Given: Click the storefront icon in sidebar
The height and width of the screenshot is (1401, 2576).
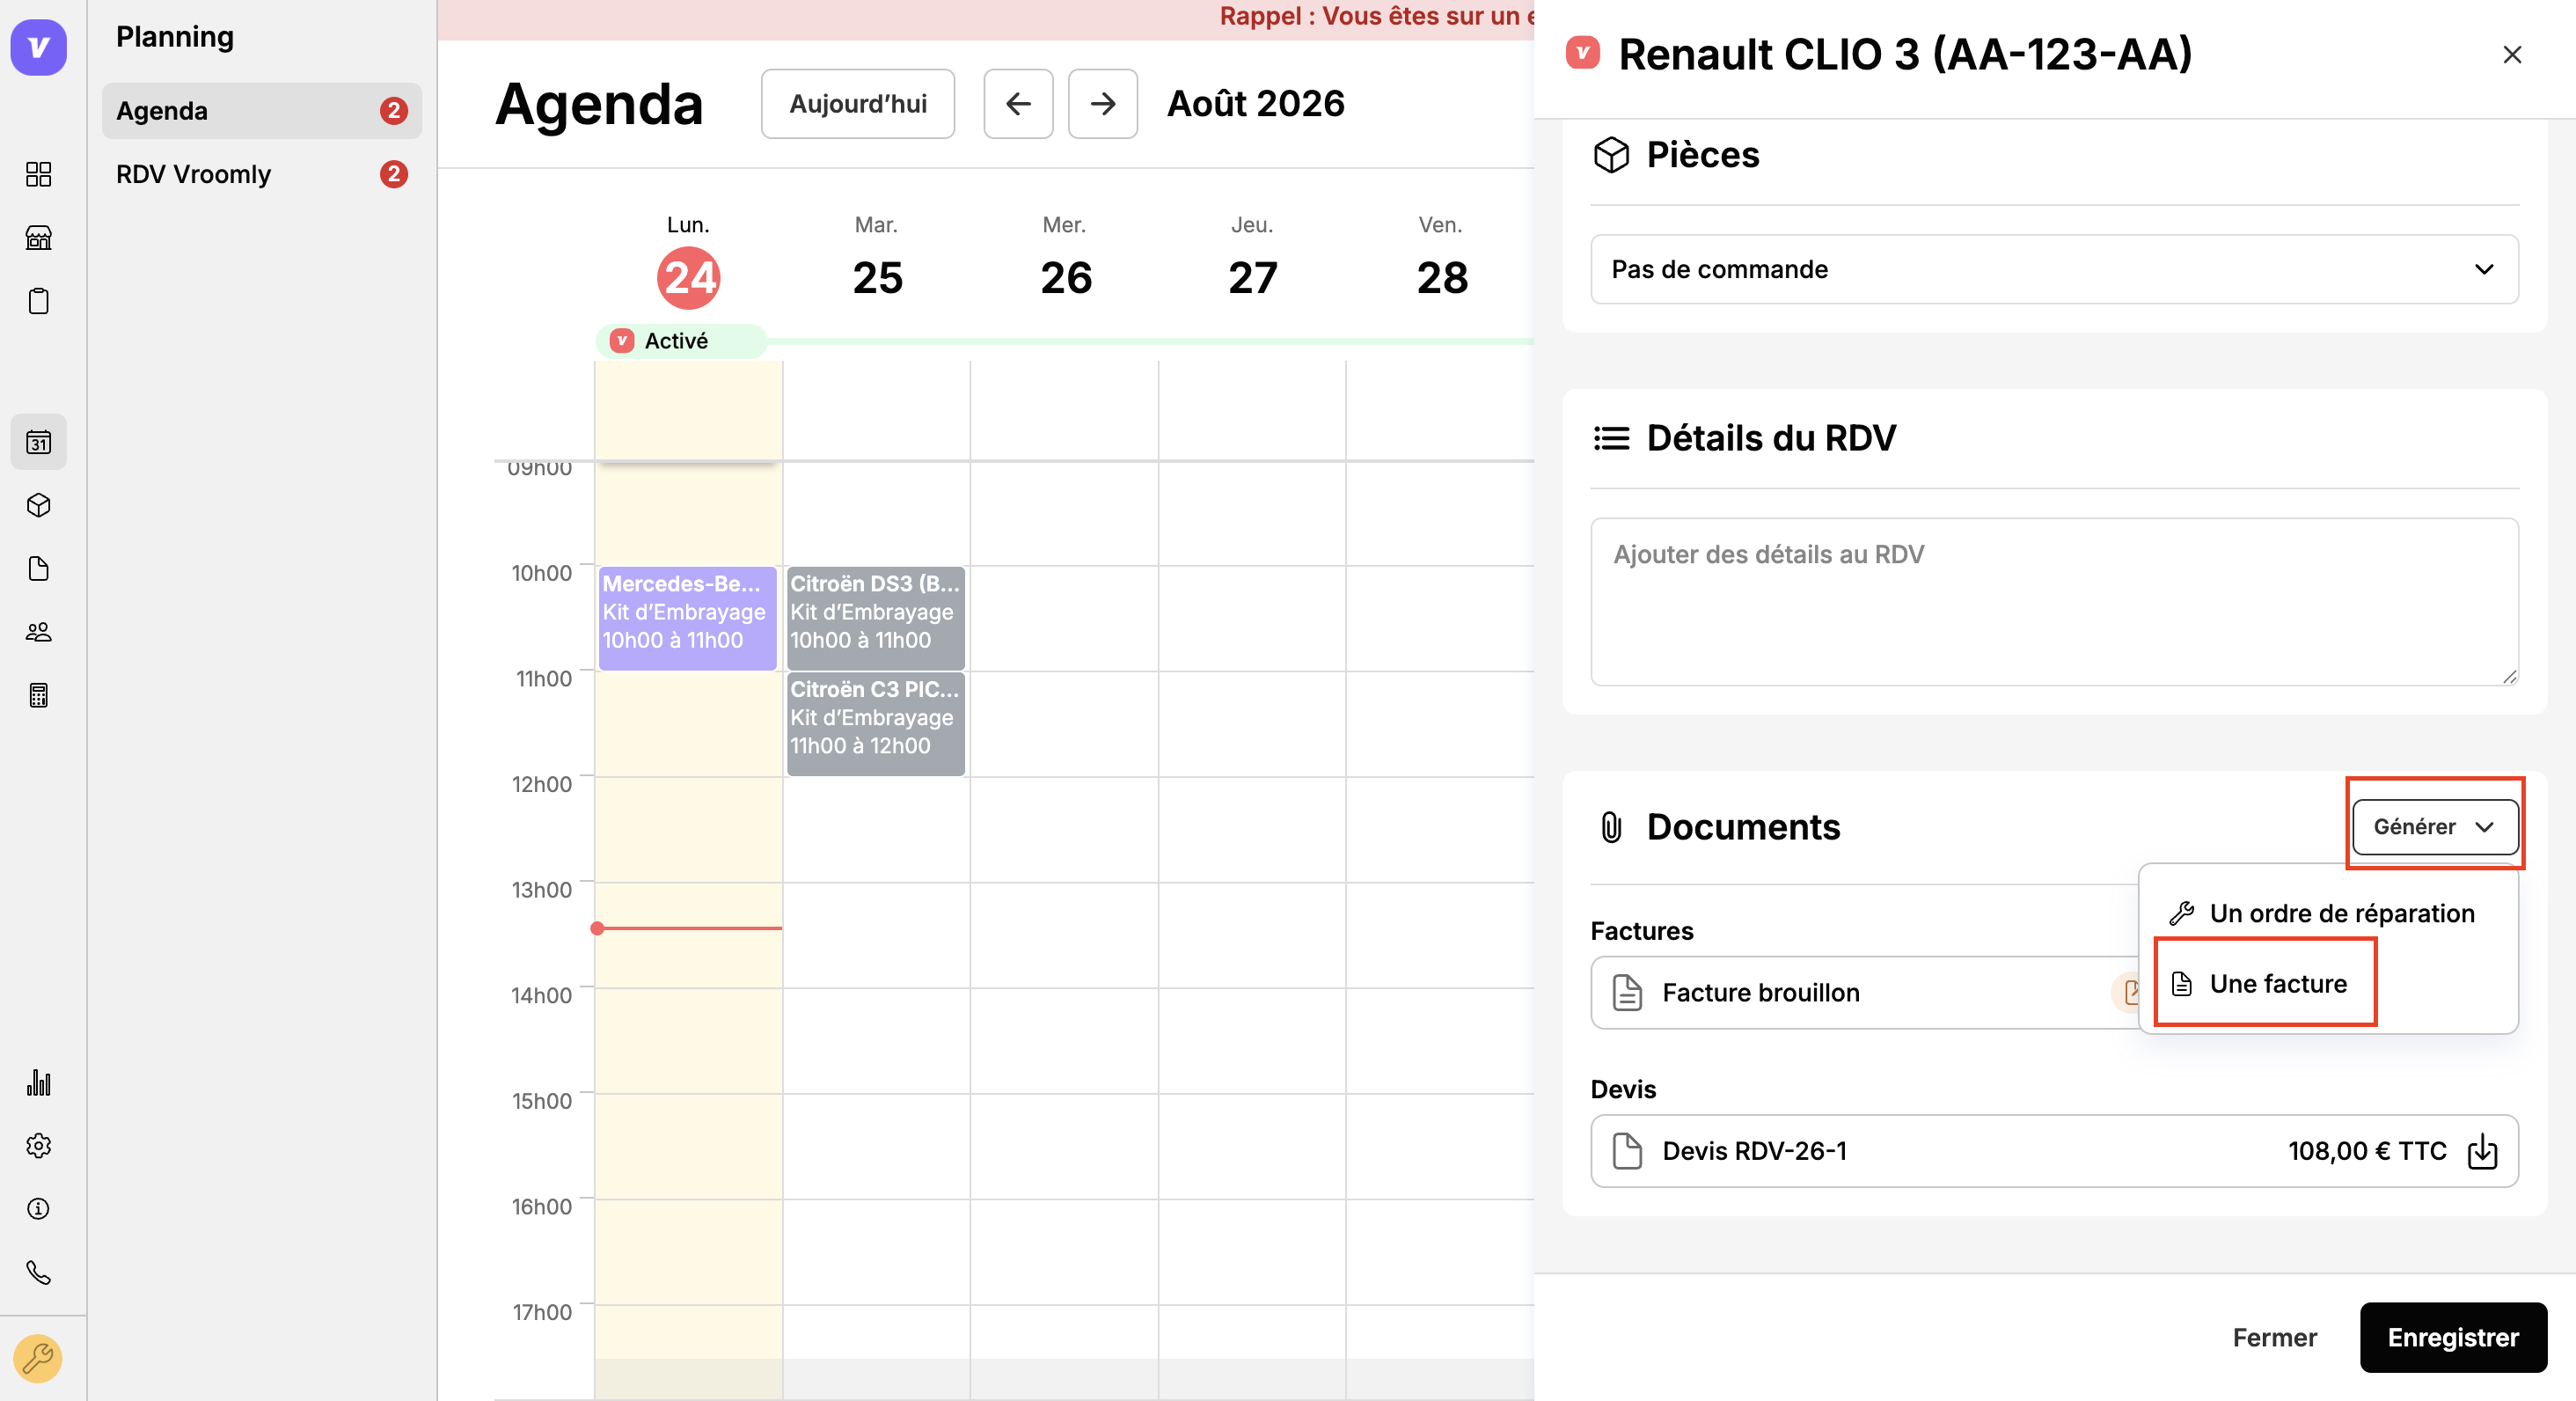Looking at the screenshot, I should pyautogui.click(x=38, y=238).
